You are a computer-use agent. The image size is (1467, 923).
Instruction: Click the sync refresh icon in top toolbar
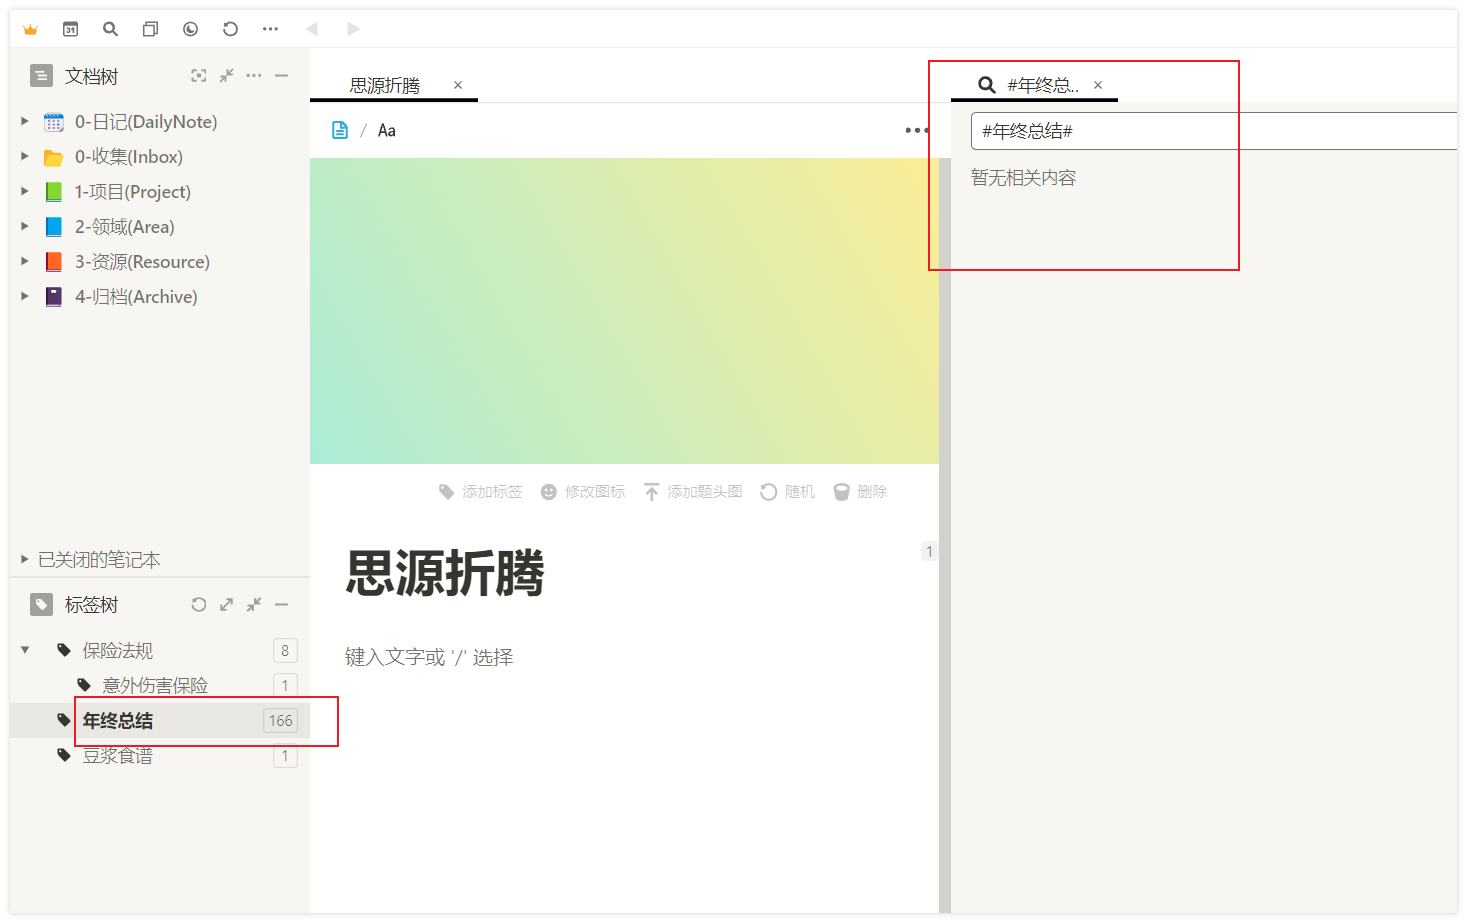230,30
